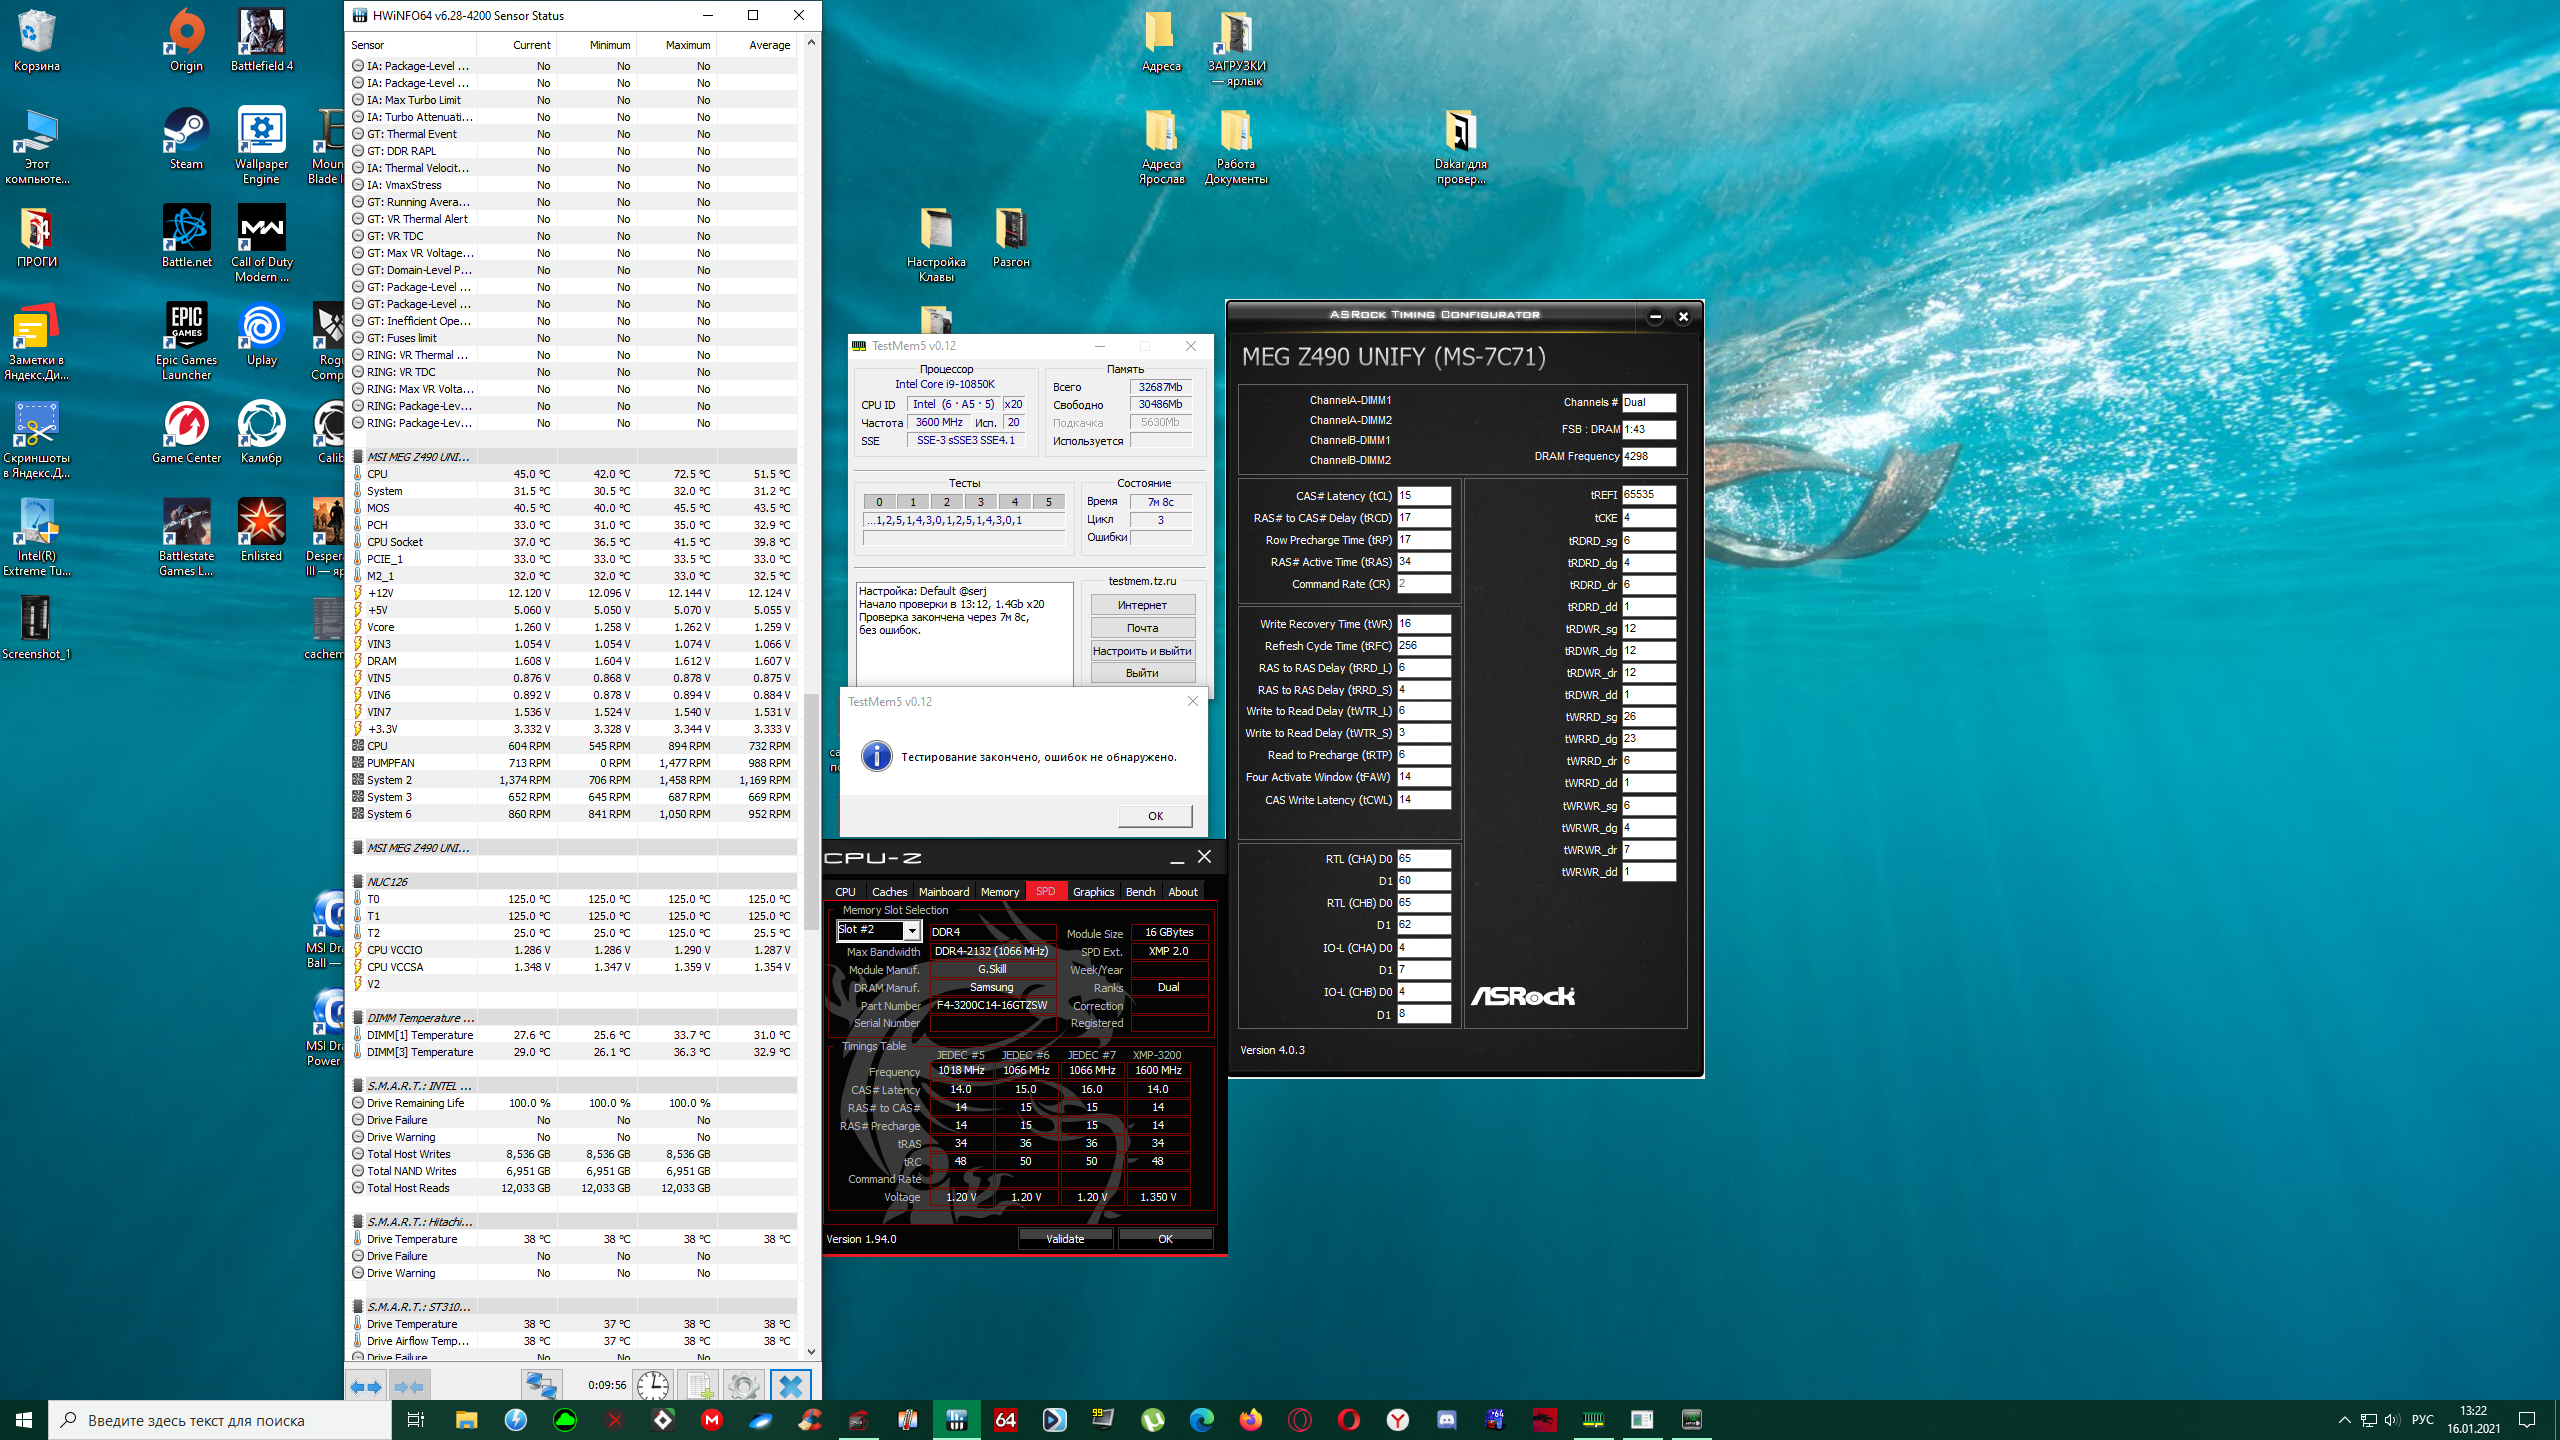Click tREFI value field in Timing Configurator
Viewport: 2560px width, 1440px height.
click(1647, 495)
